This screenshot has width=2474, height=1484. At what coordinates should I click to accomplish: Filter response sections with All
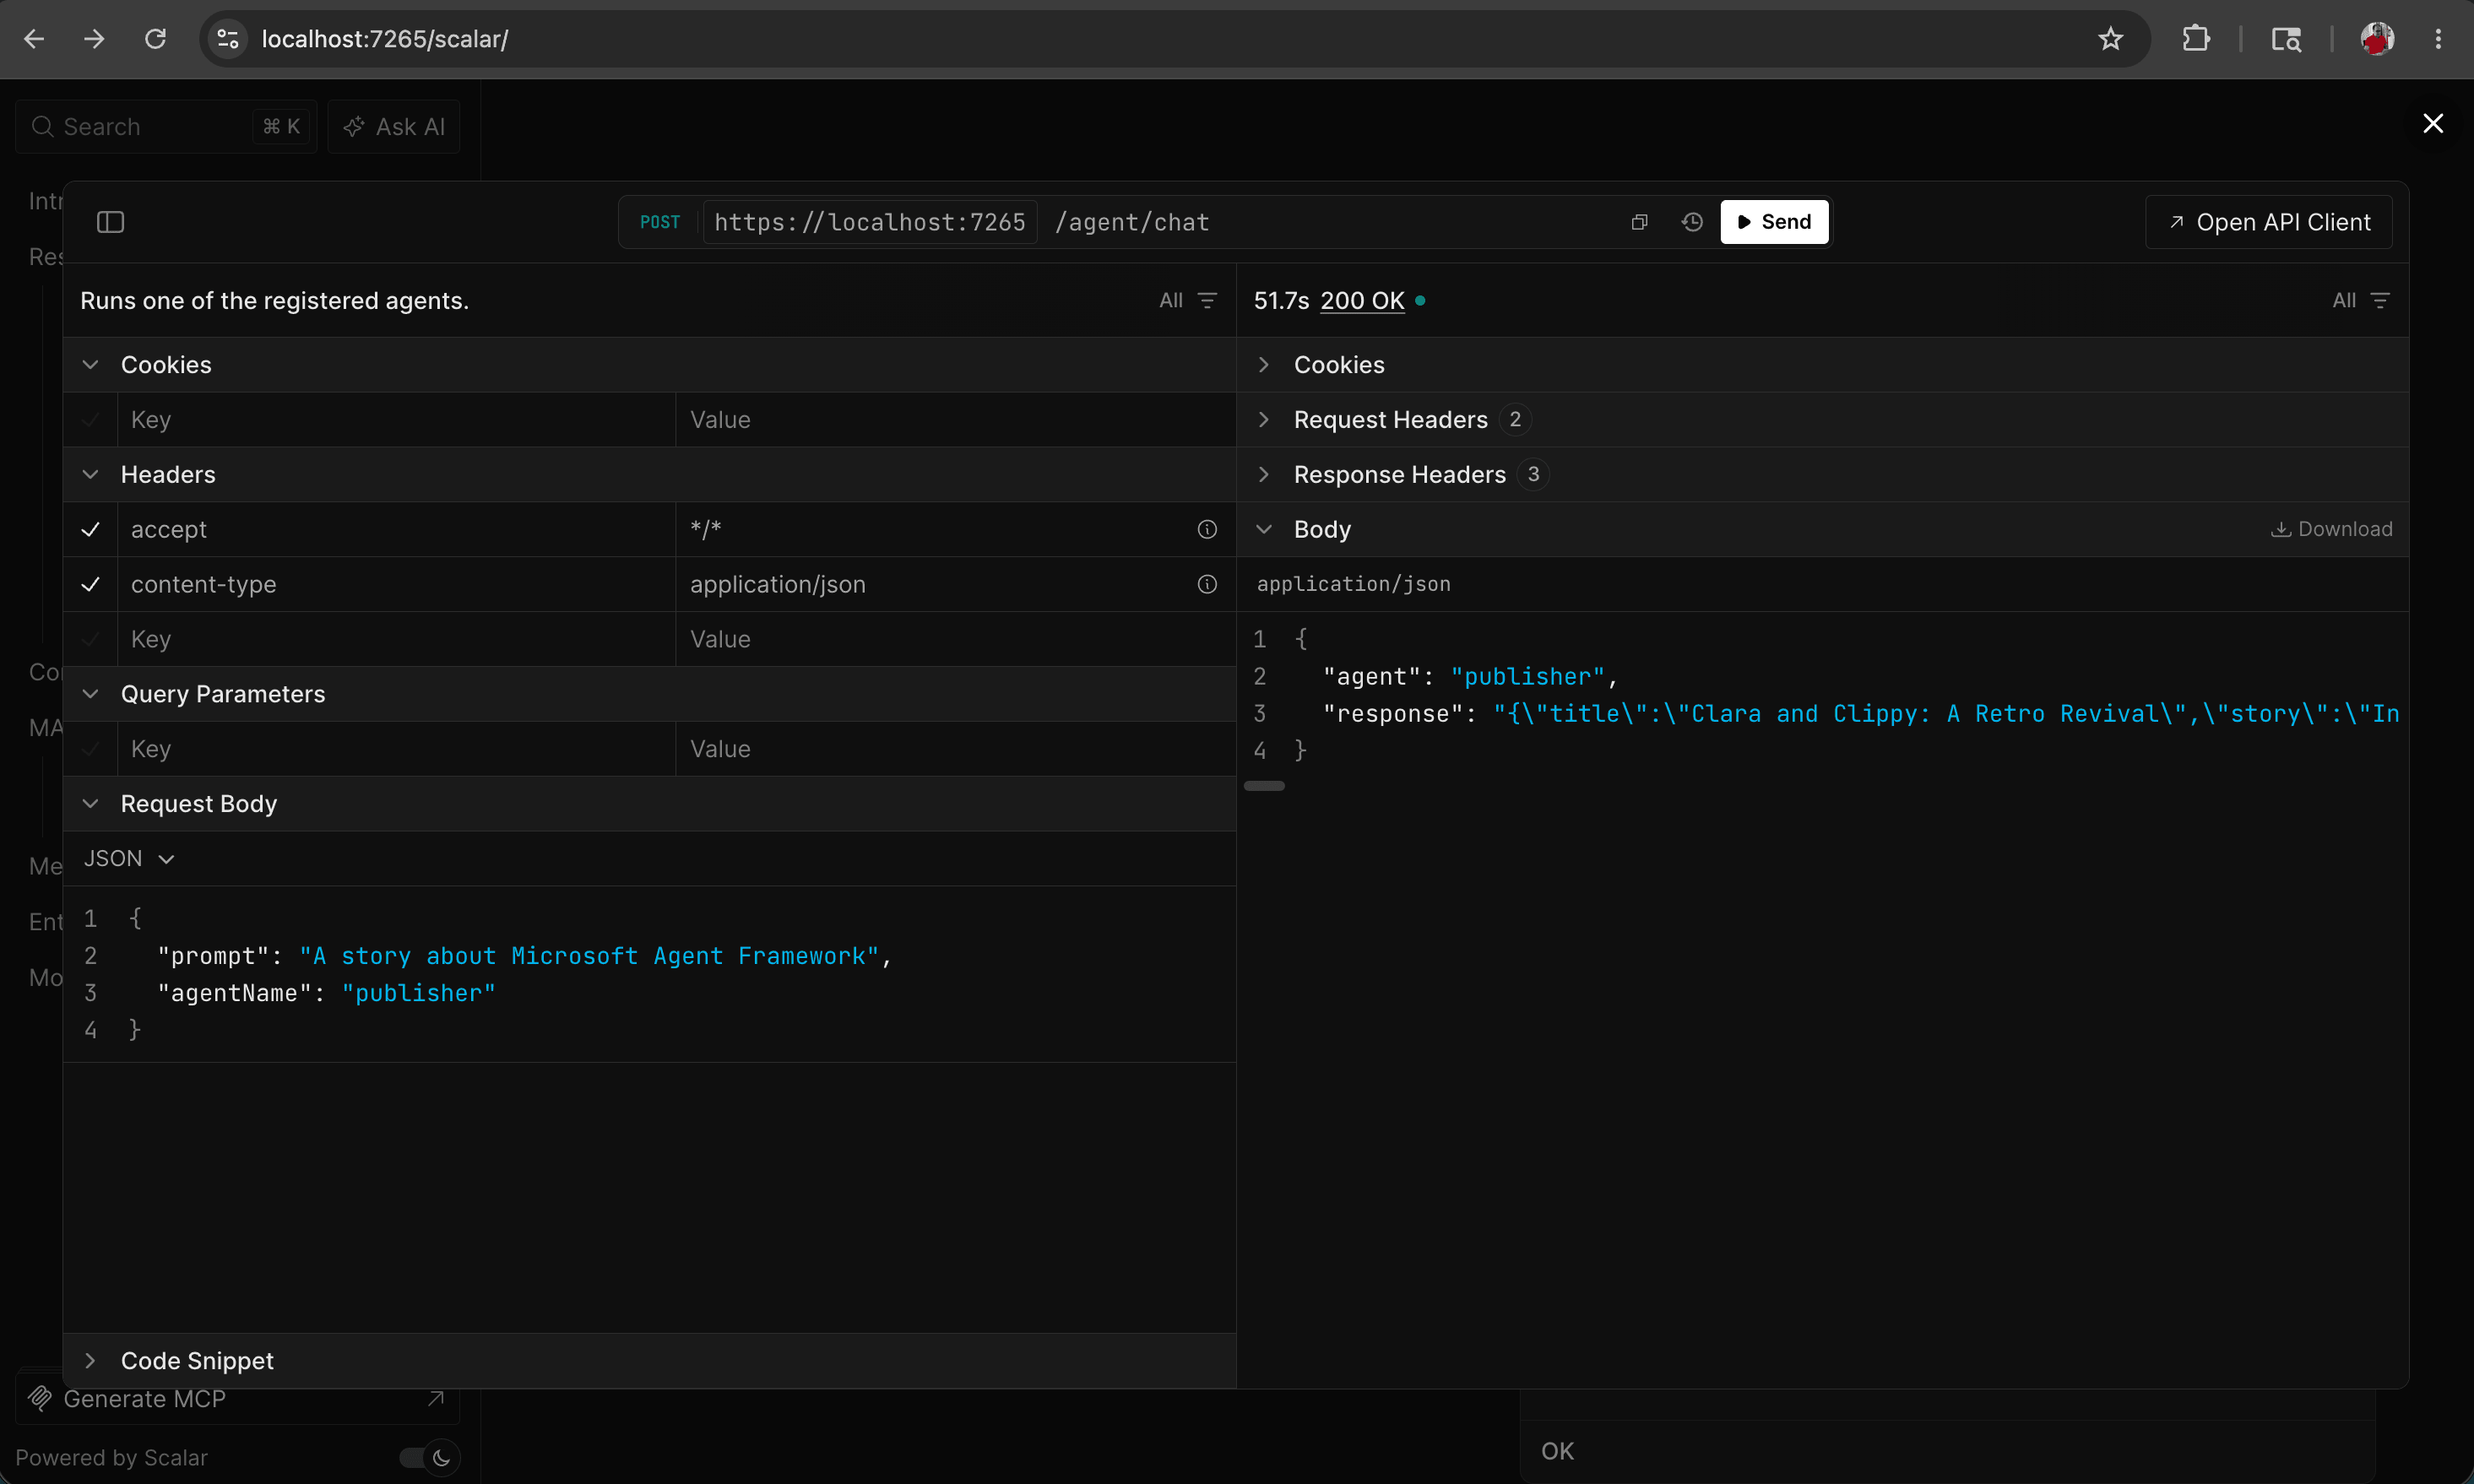click(x=2361, y=300)
